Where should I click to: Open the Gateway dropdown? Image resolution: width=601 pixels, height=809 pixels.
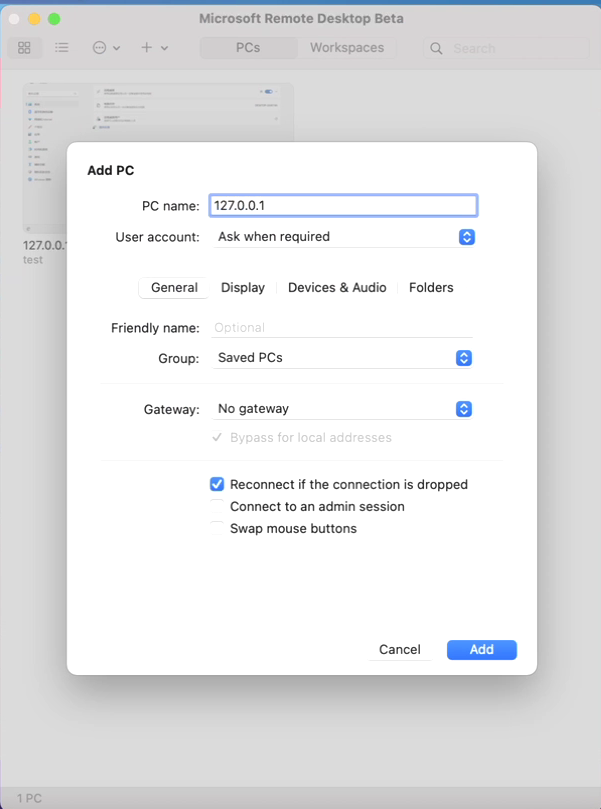click(342, 409)
